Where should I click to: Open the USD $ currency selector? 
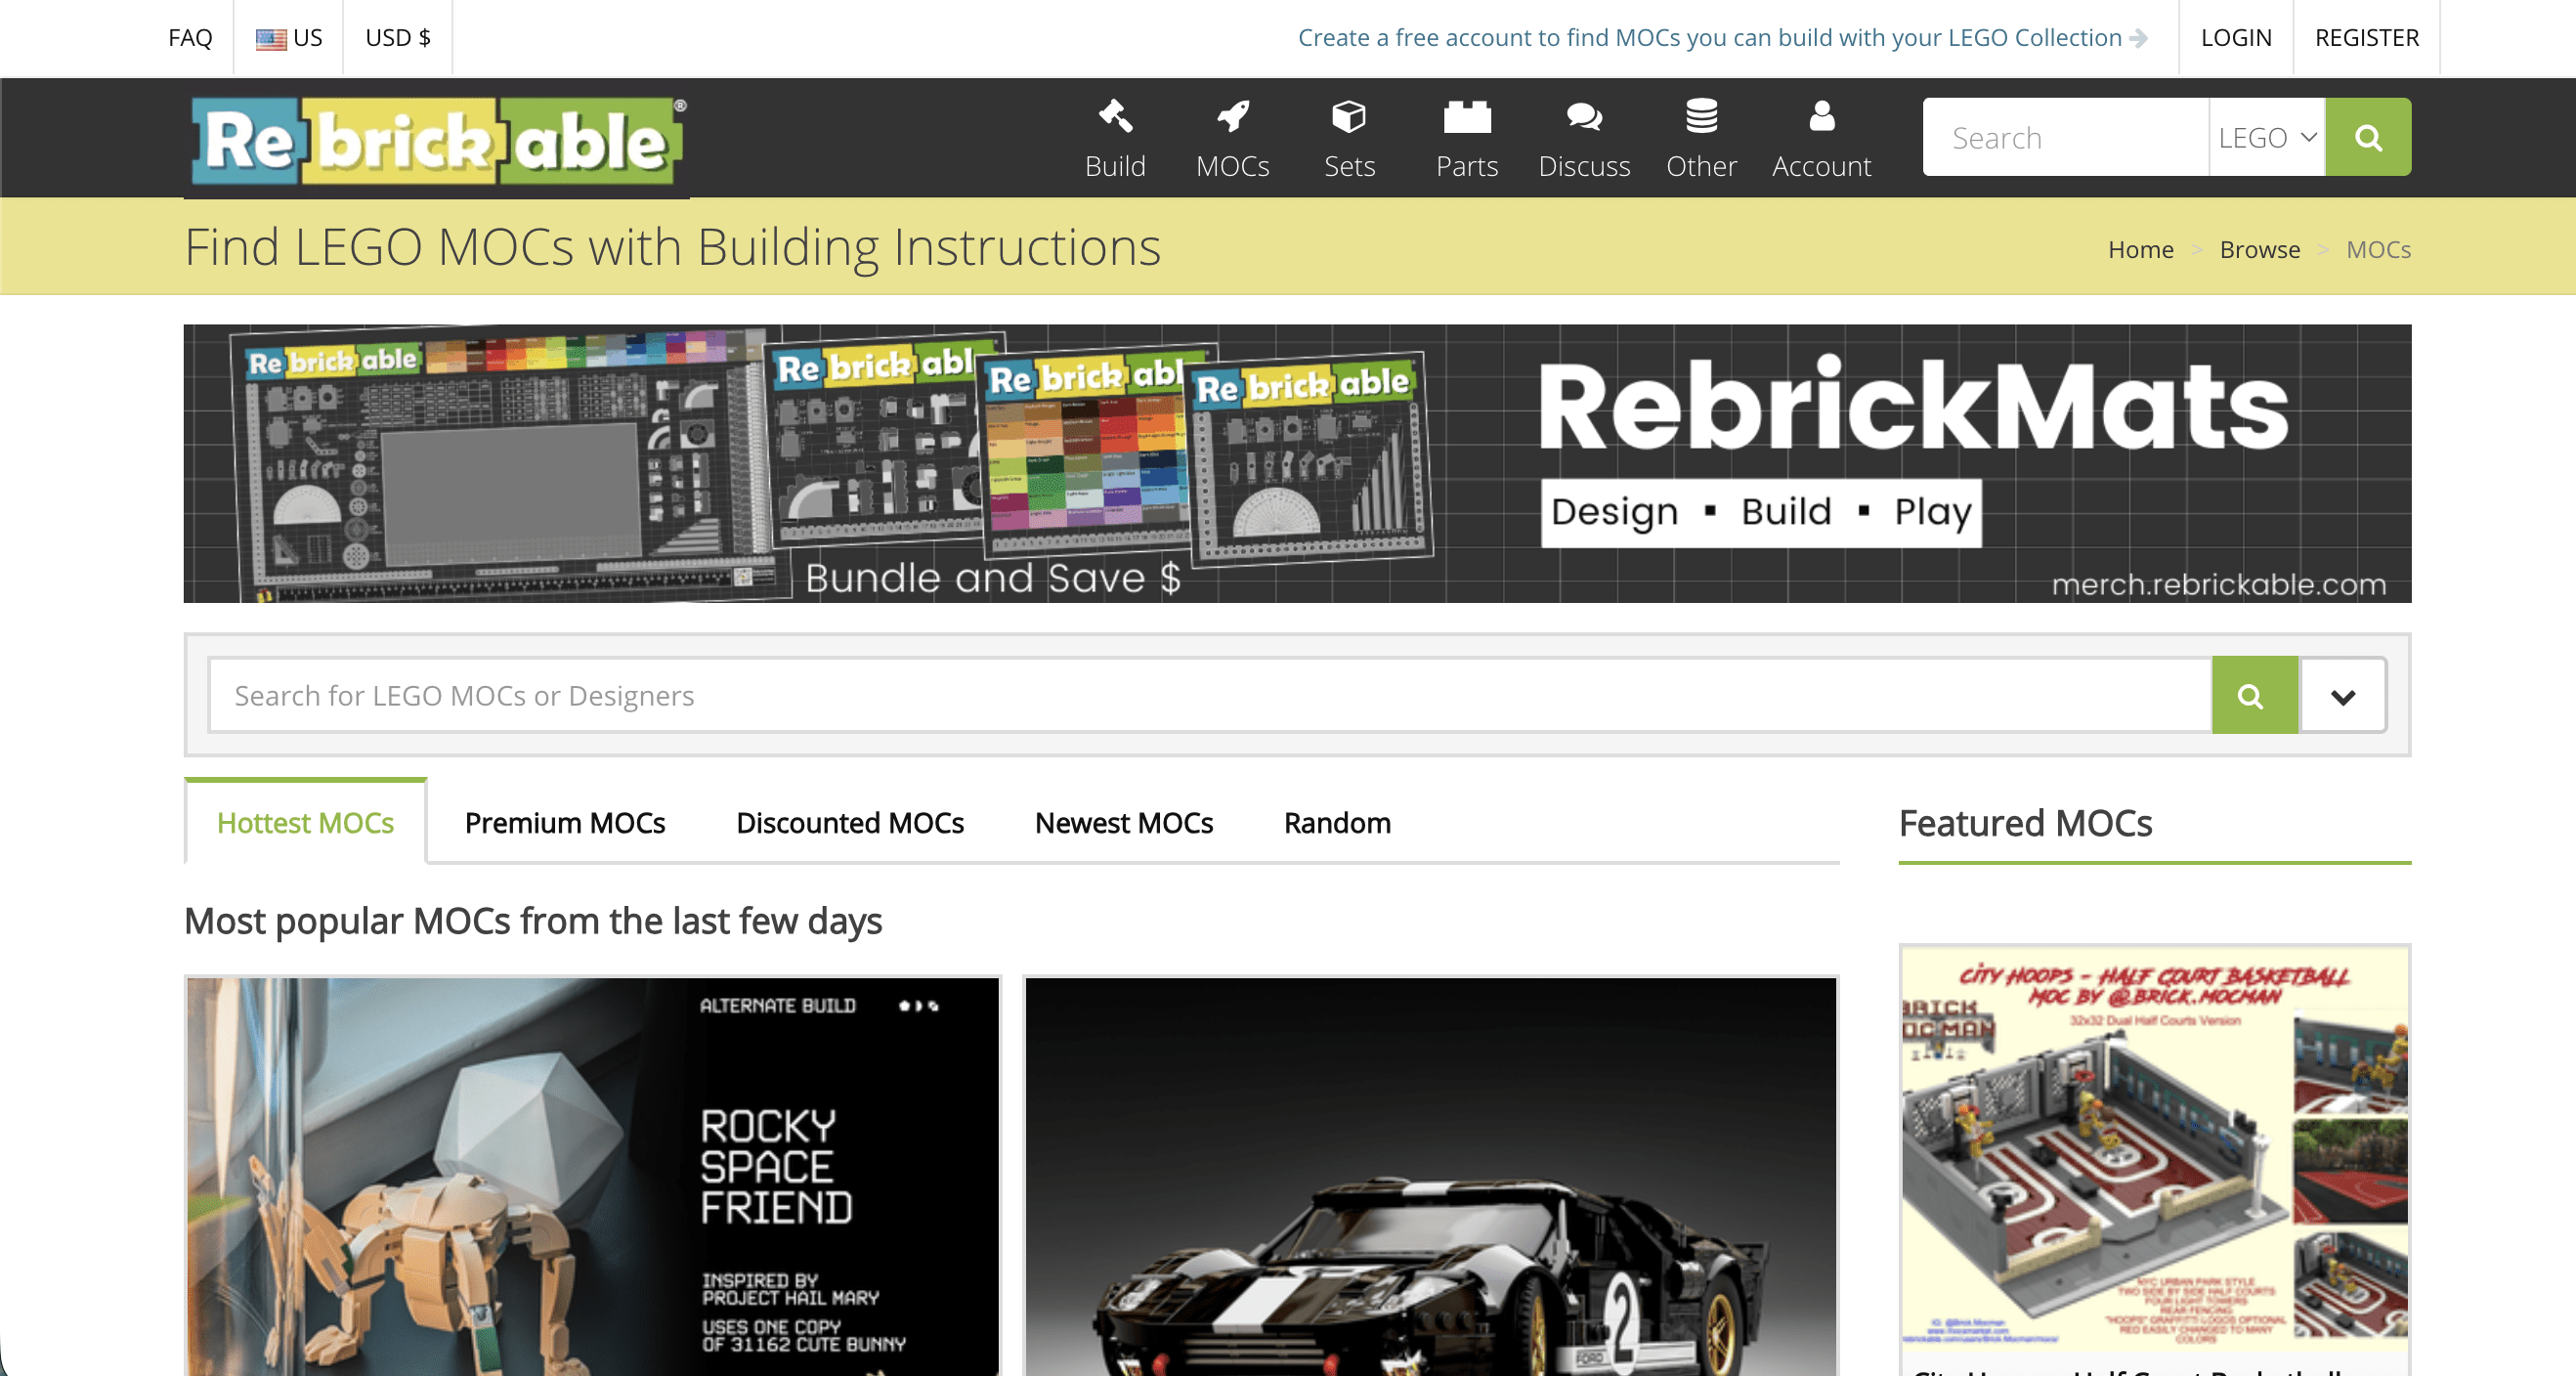[397, 38]
